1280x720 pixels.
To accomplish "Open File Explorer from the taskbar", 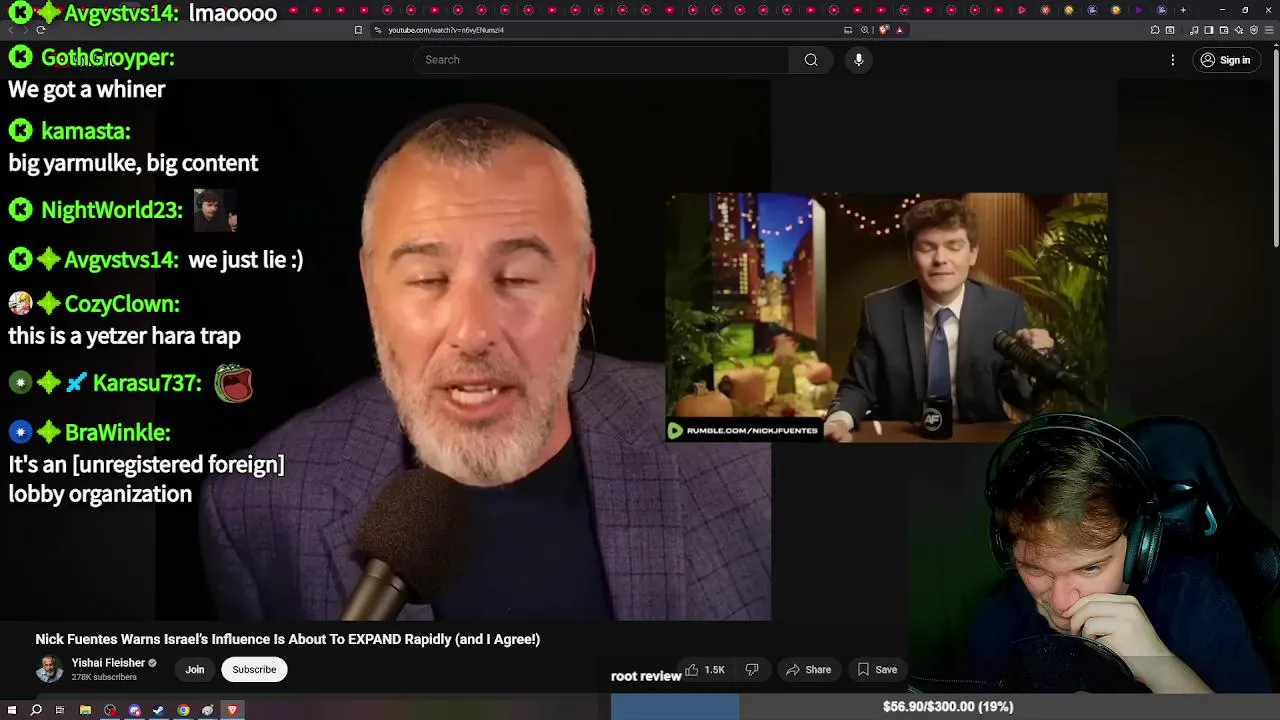I will [x=85, y=710].
